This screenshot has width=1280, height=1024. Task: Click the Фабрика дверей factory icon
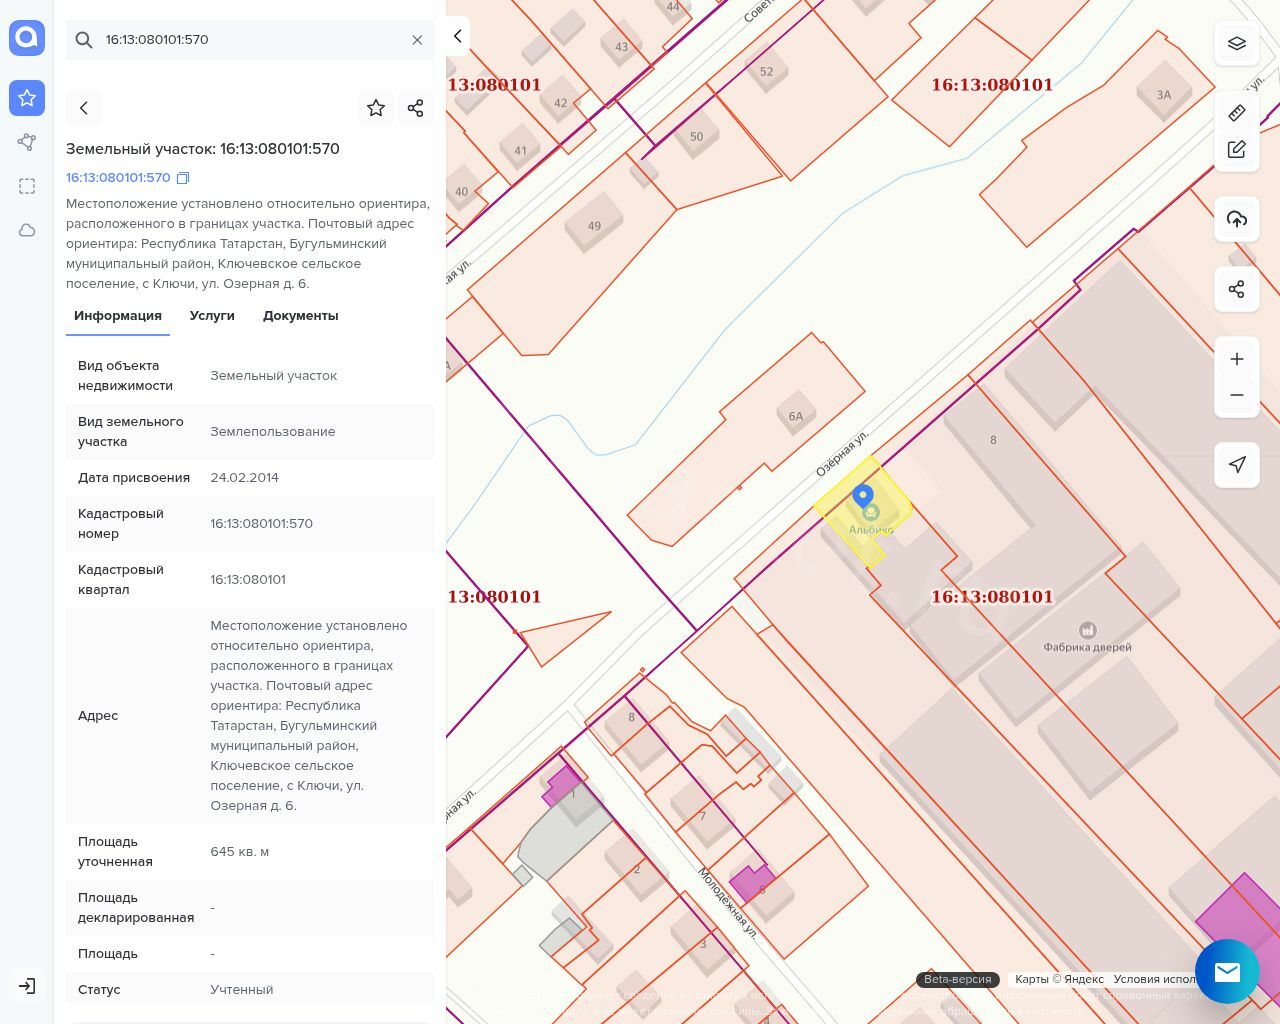[x=1088, y=630]
